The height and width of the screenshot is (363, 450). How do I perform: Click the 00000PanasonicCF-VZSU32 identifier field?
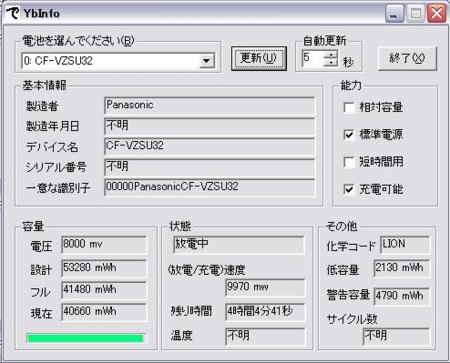pyautogui.click(x=209, y=187)
